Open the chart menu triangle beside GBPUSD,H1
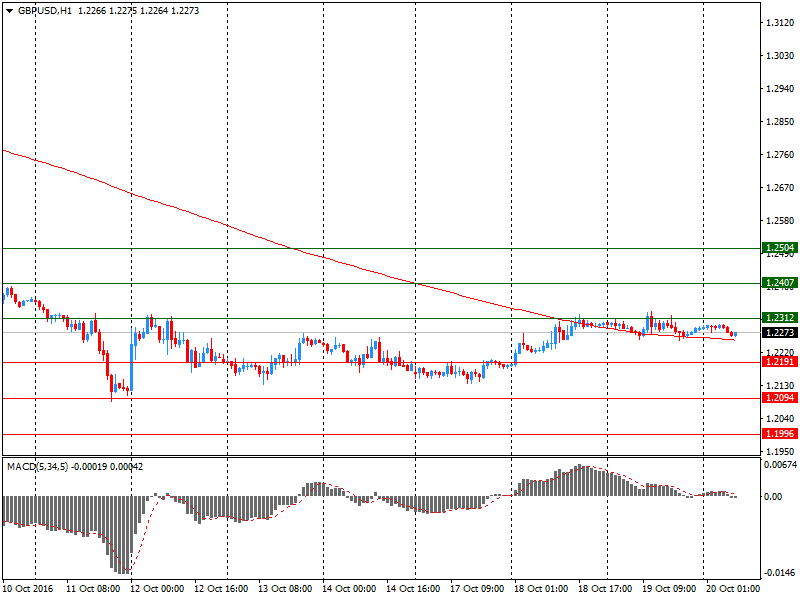This screenshot has width=800, height=600. click(x=9, y=11)
